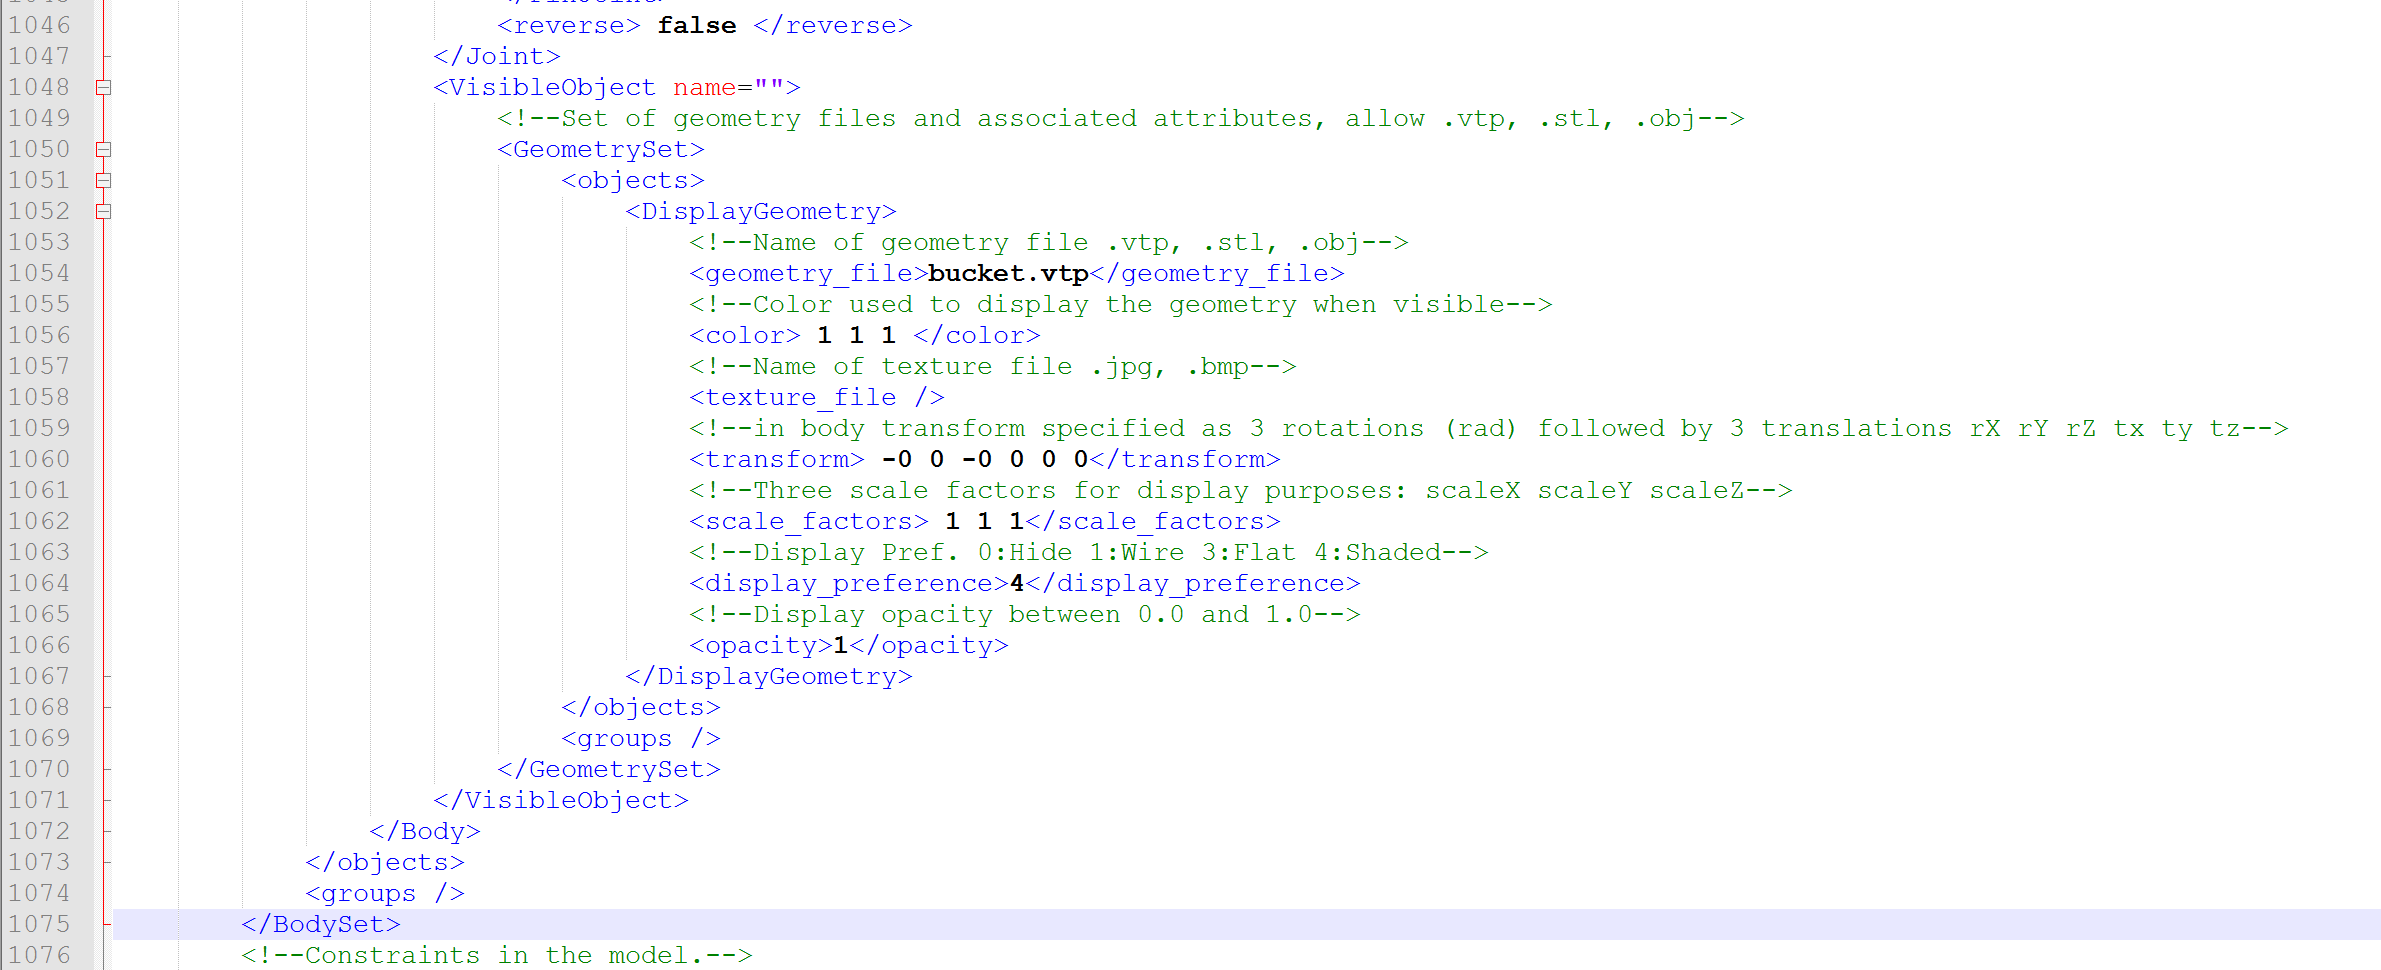Collapse the DisplayGeometry element fold marker
2381x970 pixels.
click(x=103, y=211)
